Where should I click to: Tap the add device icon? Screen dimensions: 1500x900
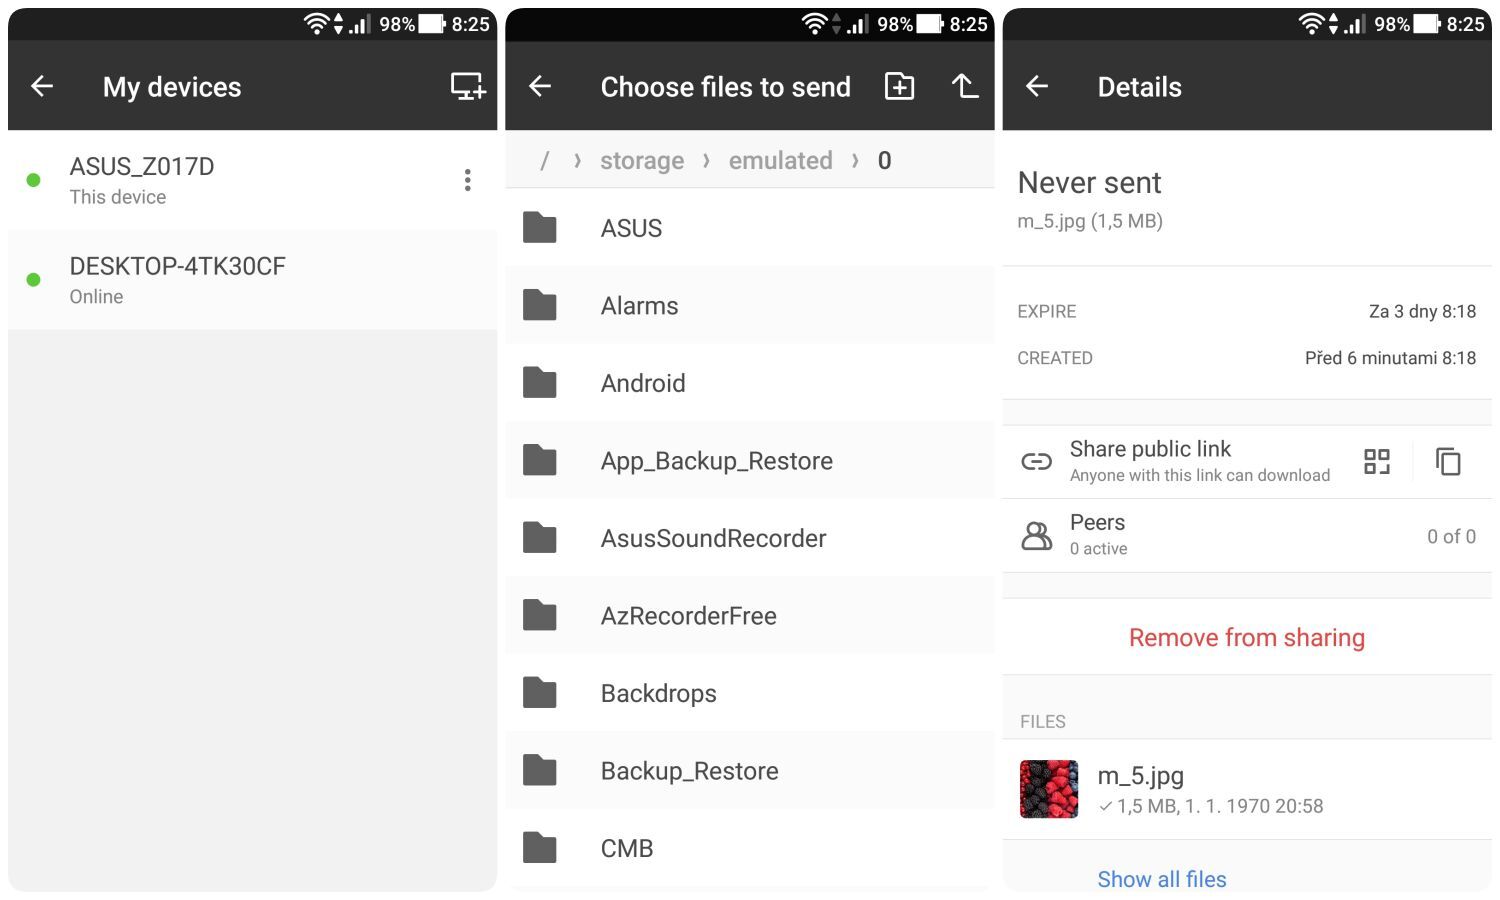467,87
